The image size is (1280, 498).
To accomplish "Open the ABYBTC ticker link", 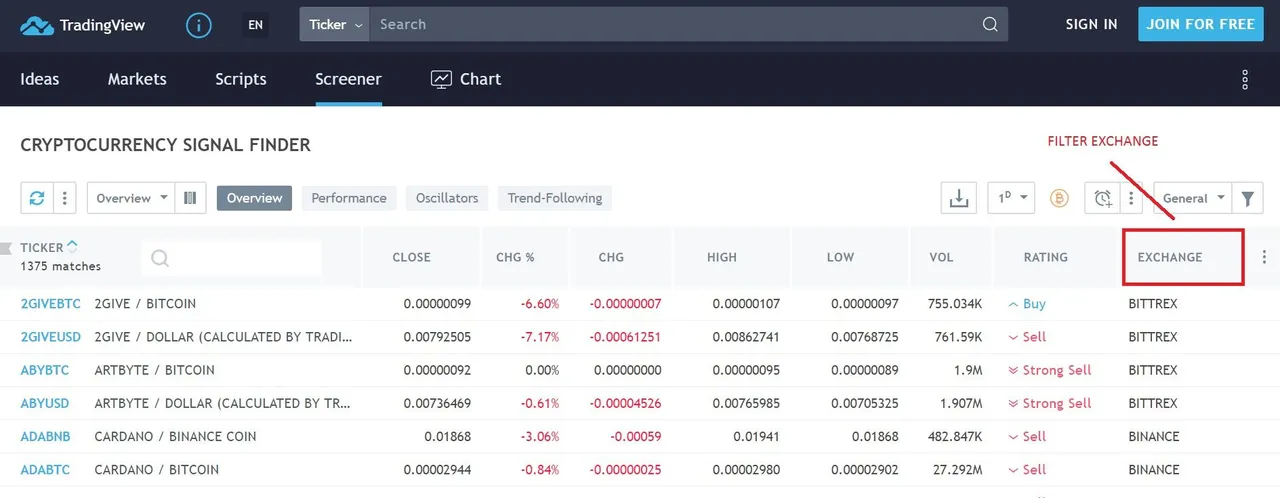I will click(45, 370).
